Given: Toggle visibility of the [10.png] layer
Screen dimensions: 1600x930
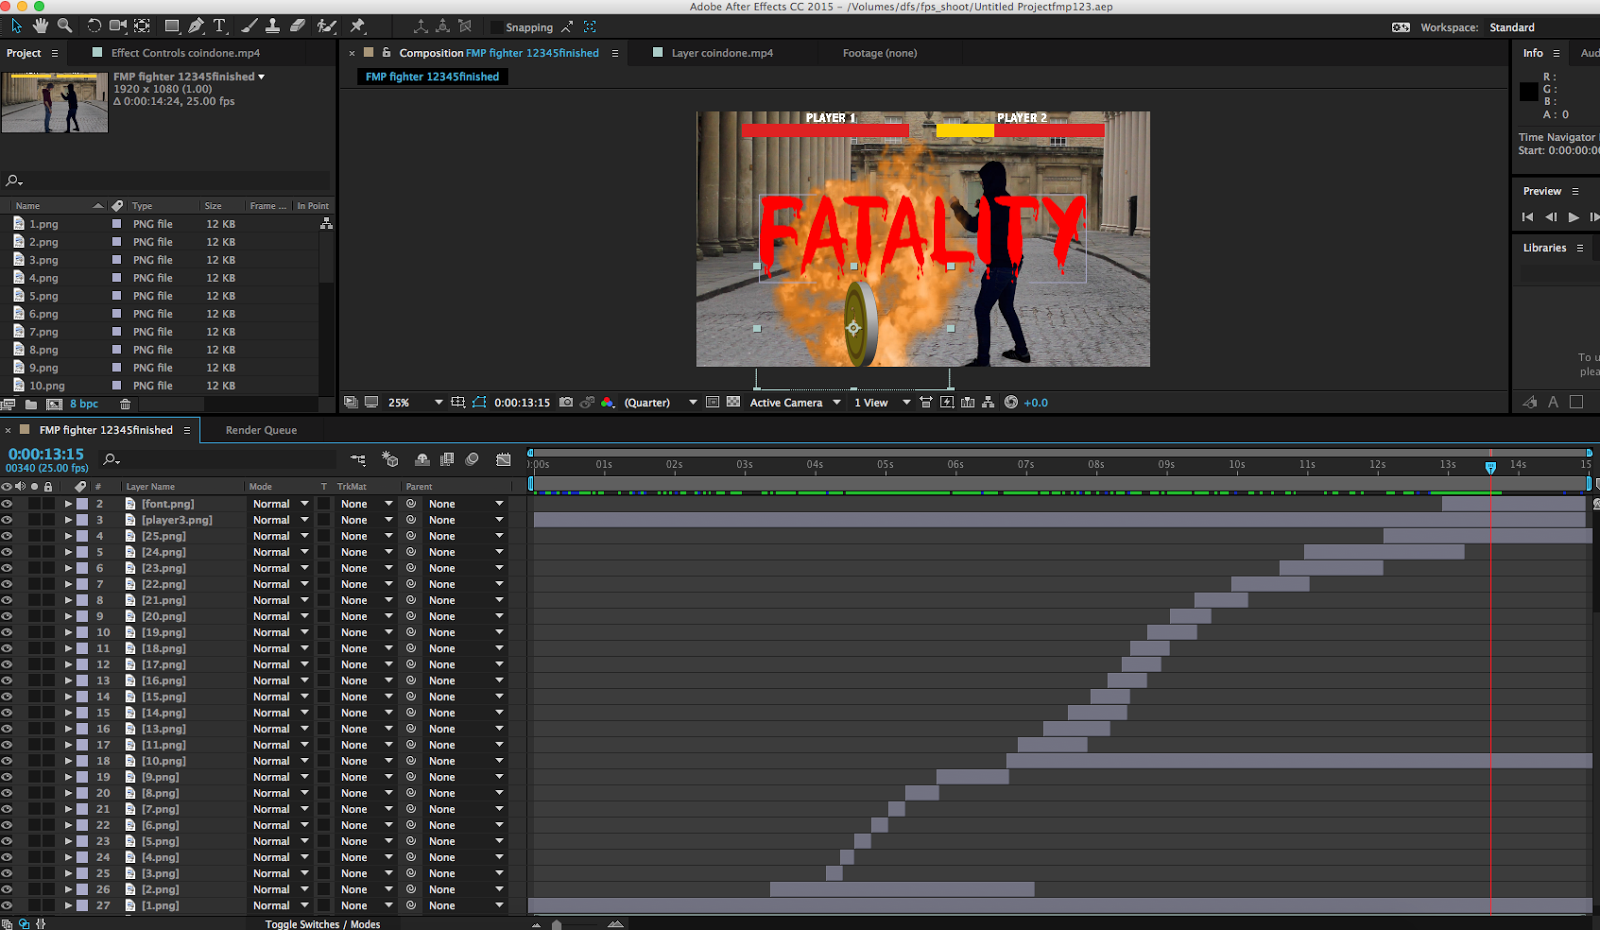Looking at the screenshot, I should [x=7, y=761].
